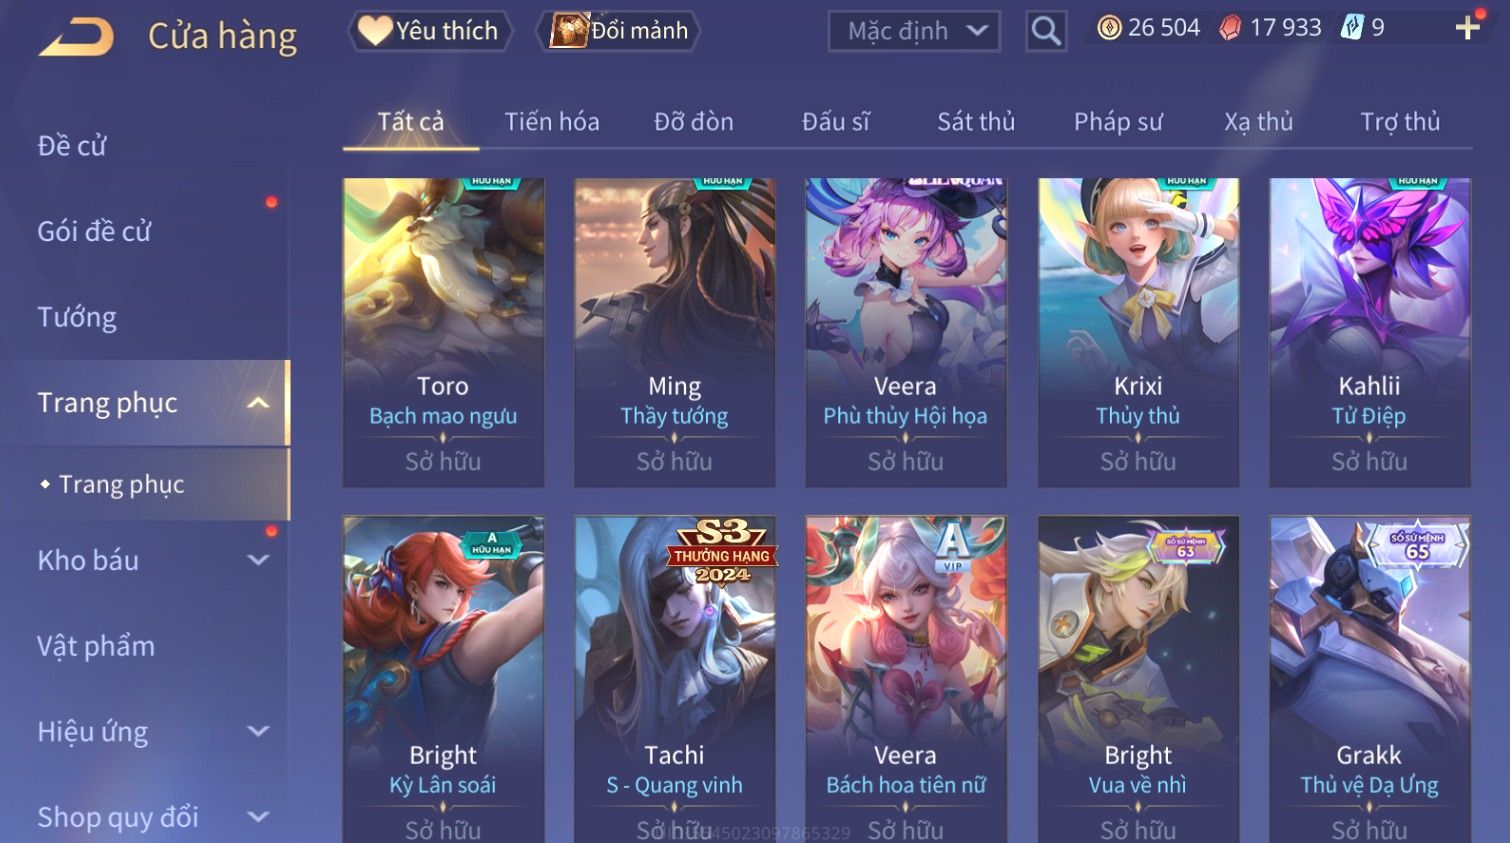Select Toro Bạch mao ngưu skin card
This screenshot has width=1510, height=843.
click(443, 333)
